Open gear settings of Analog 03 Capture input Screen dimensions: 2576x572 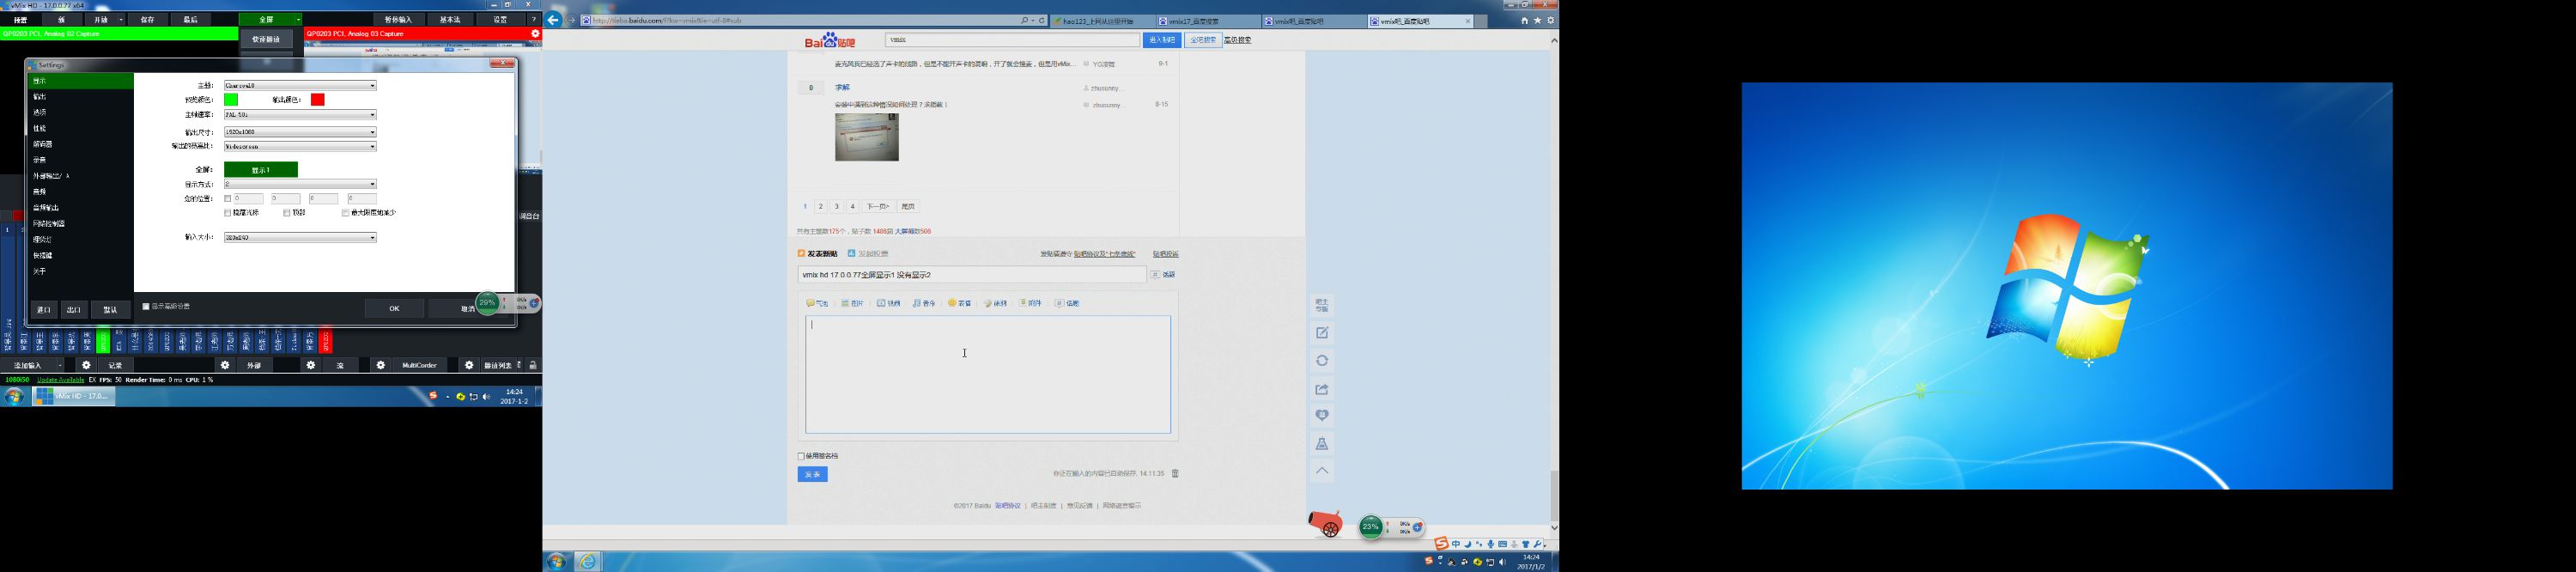point(535,34)
